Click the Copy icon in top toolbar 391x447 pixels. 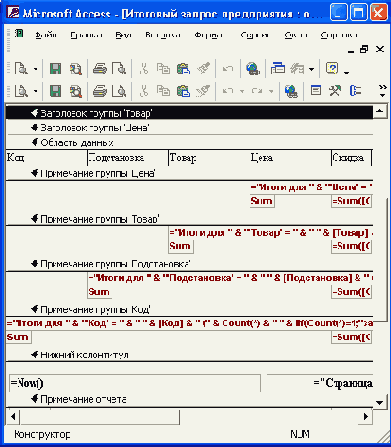point(163,69)
